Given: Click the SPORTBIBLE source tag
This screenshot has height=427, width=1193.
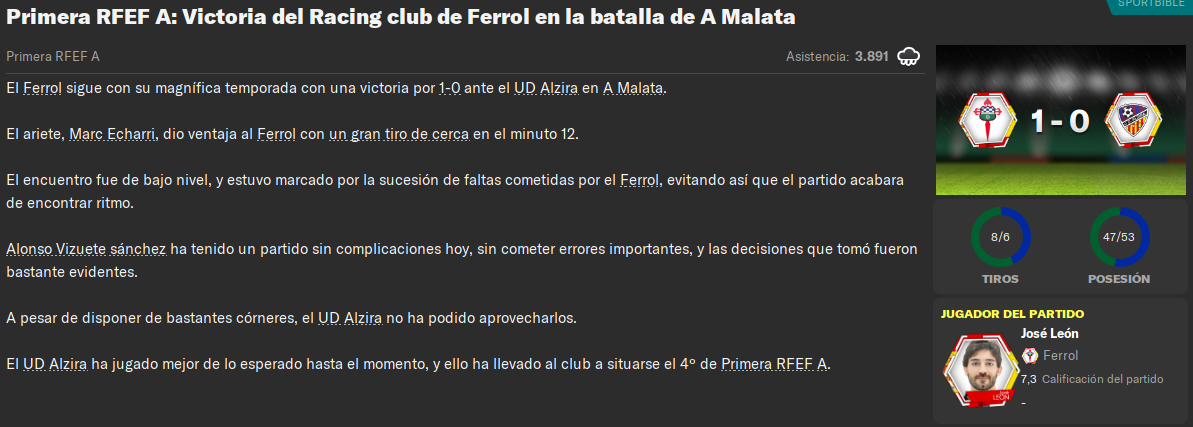Looking at the screenshot, I should click(x=1150, y=5).
